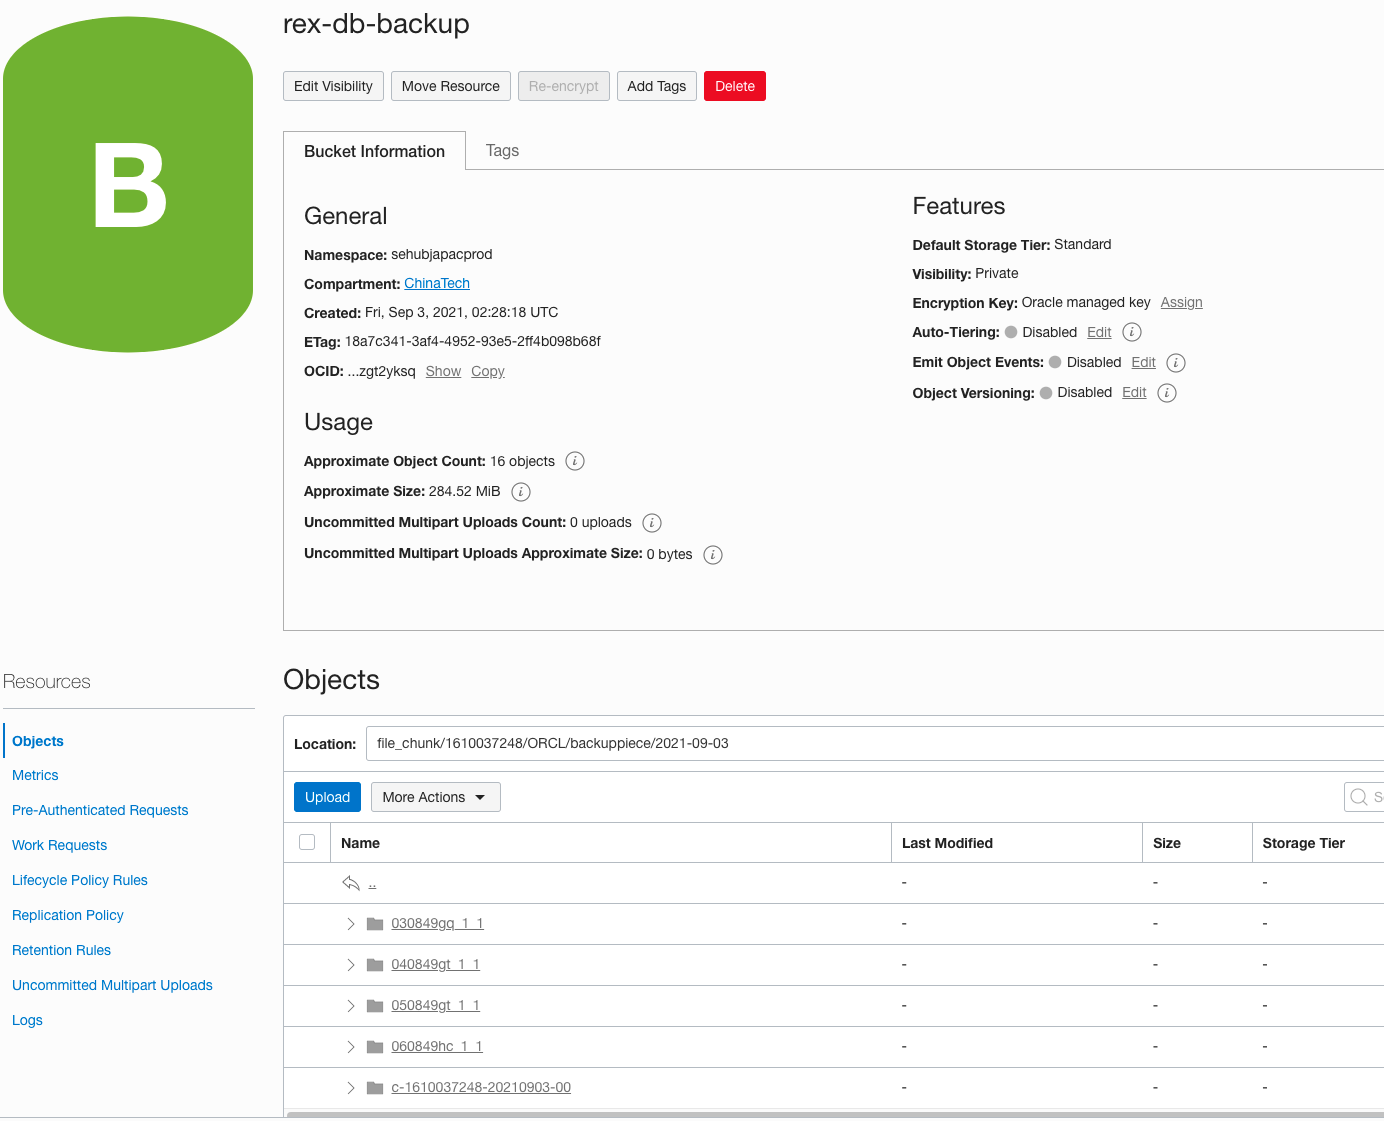1384x1121 pixels.
Task: Click the info icon beside Approximate Object Count
Action: point(575,461)
